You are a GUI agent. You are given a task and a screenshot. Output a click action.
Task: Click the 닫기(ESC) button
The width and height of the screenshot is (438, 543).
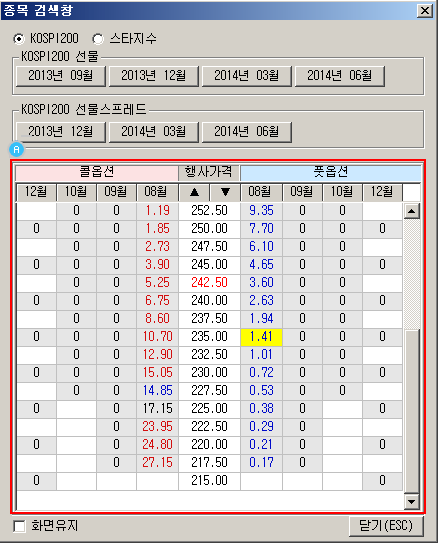pyautogui.click(x=386, y=526)
